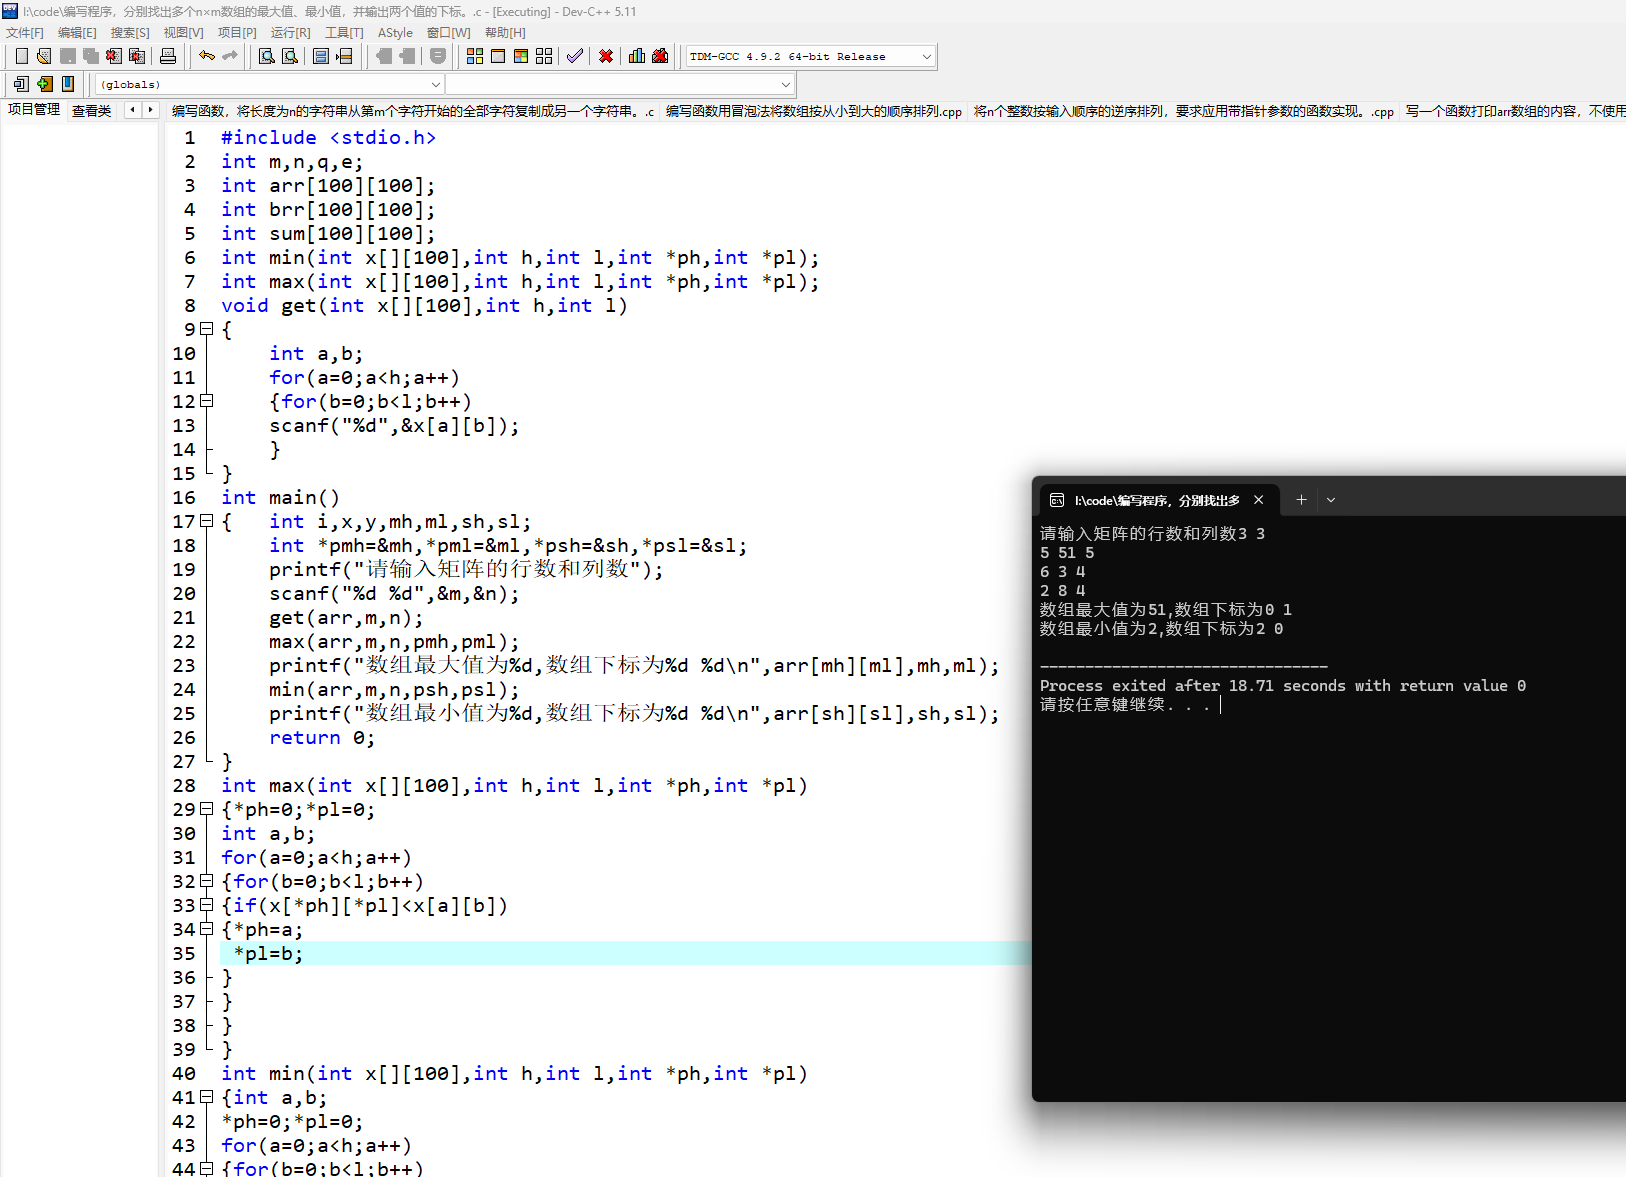
Task: Collapse the code fold at line 12
Action: [x=207, y=401]
